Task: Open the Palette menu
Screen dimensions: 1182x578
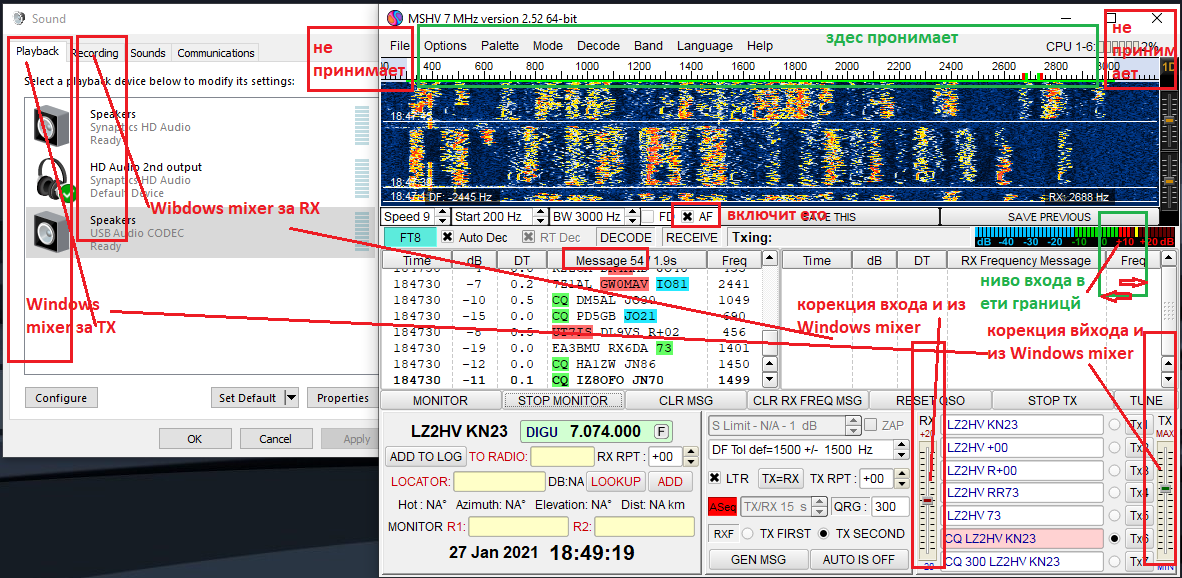Action: [x=499, y=46]
